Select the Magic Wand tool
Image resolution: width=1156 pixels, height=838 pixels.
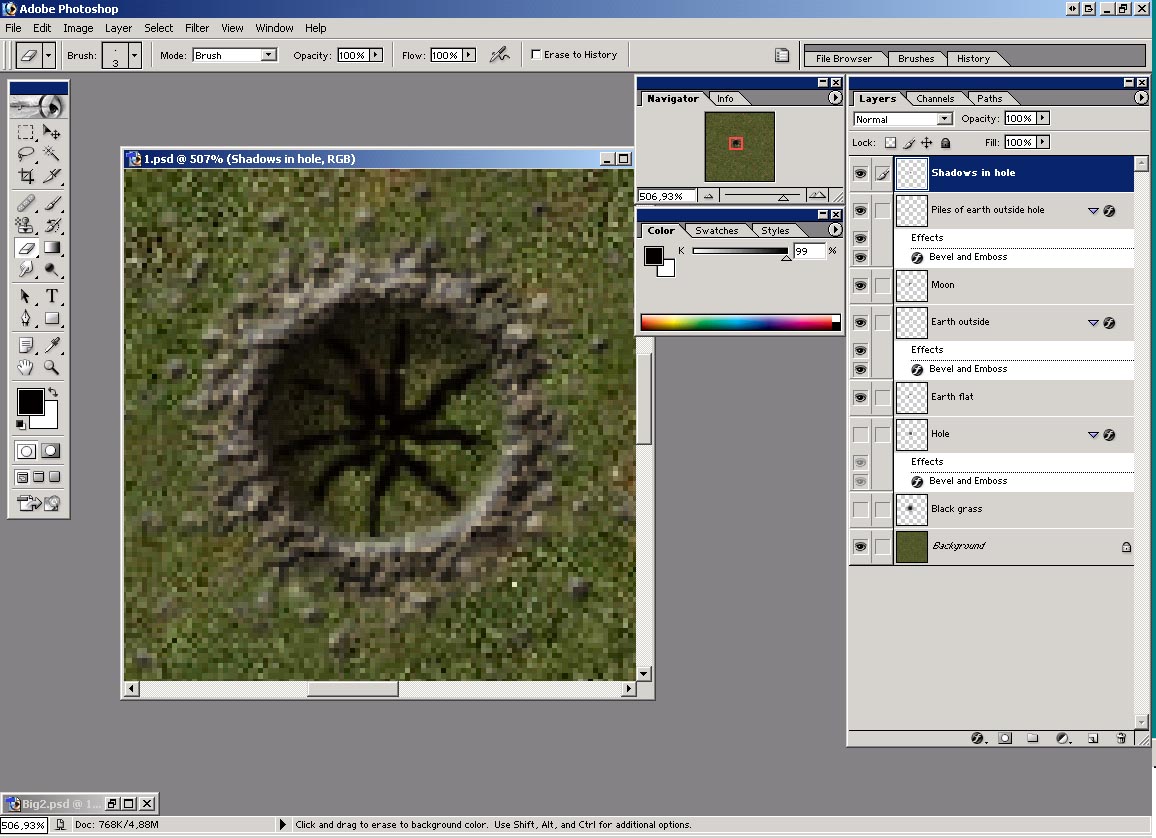point(52,154)
